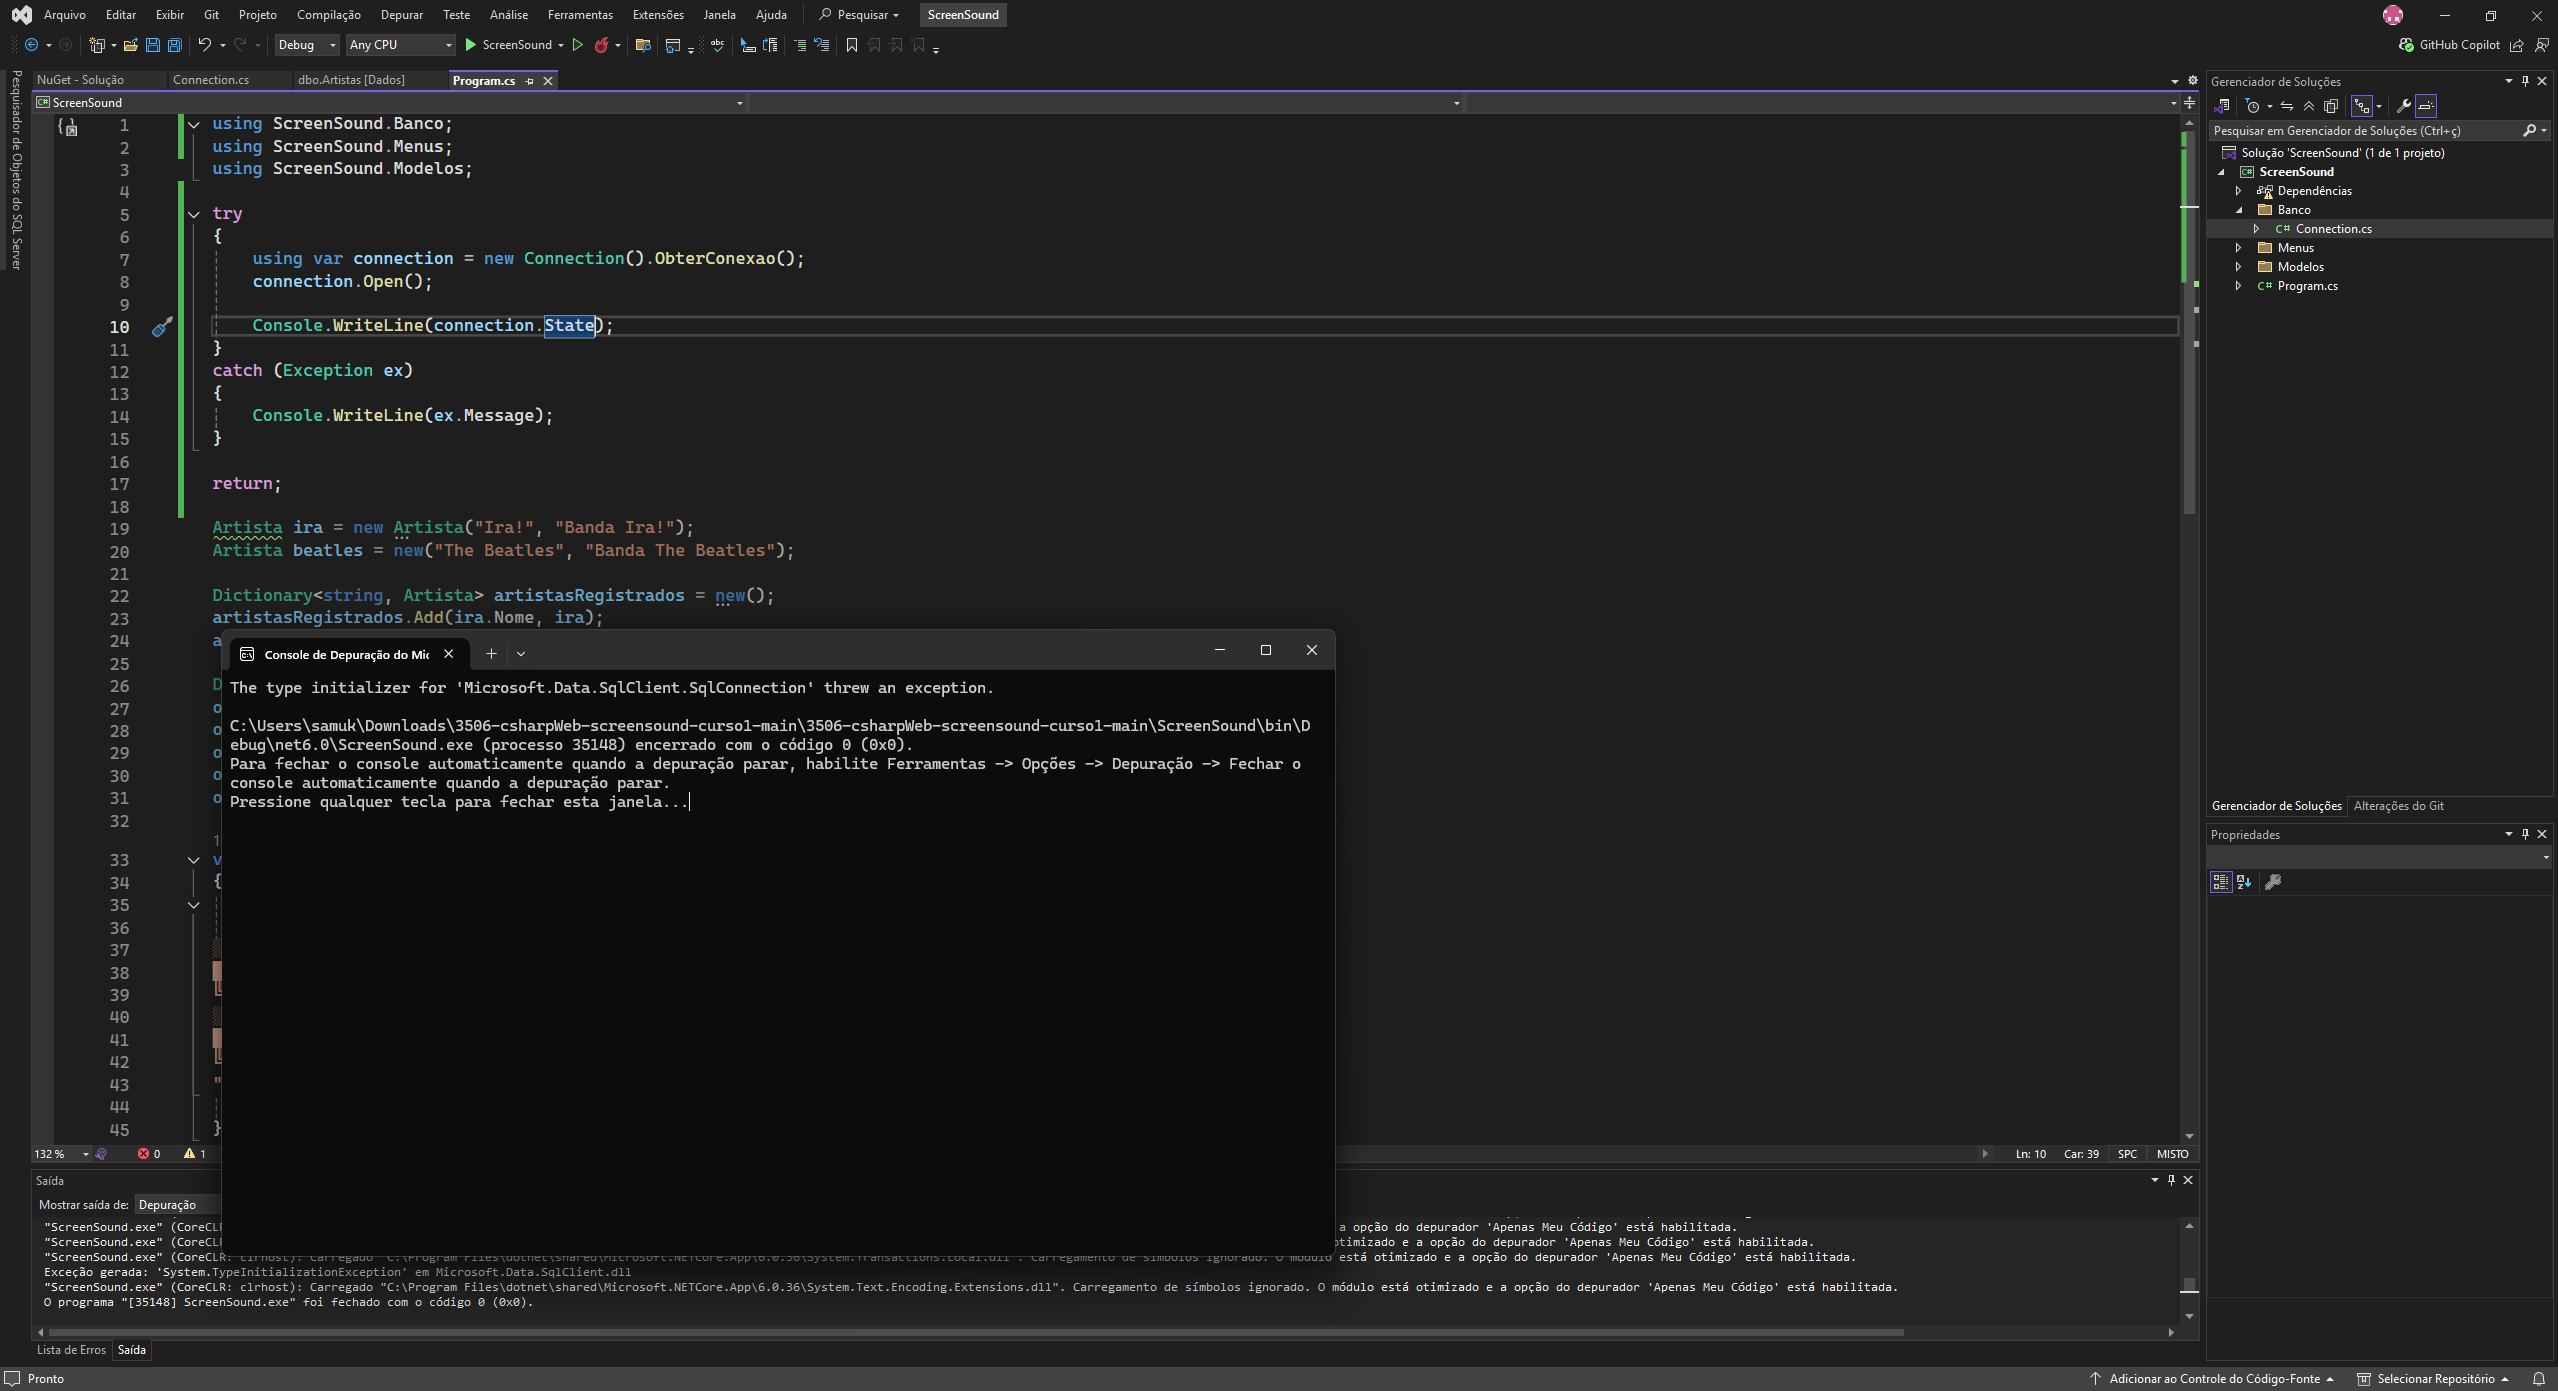The width and height of the screenshot is (2558, 1391).
Task: Click the notifications bell in status bar
Action: point(2538,1379)
